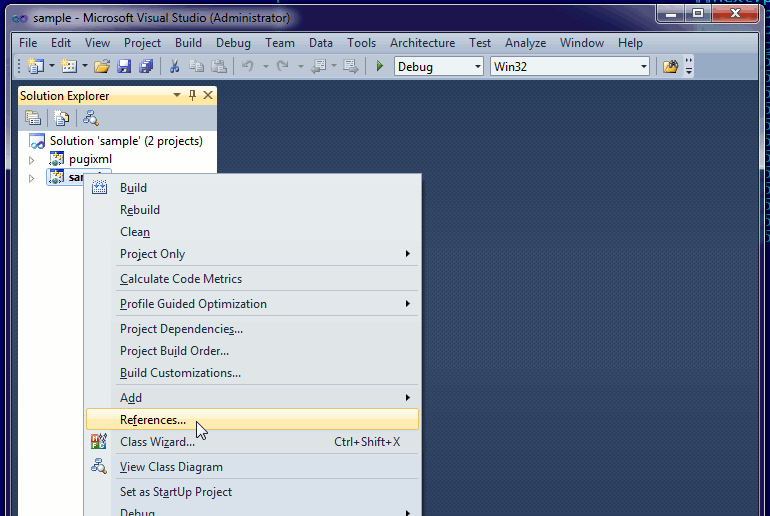Click Set as StartUp Project
The image size is (770, 516).
[x=176, y=492]
